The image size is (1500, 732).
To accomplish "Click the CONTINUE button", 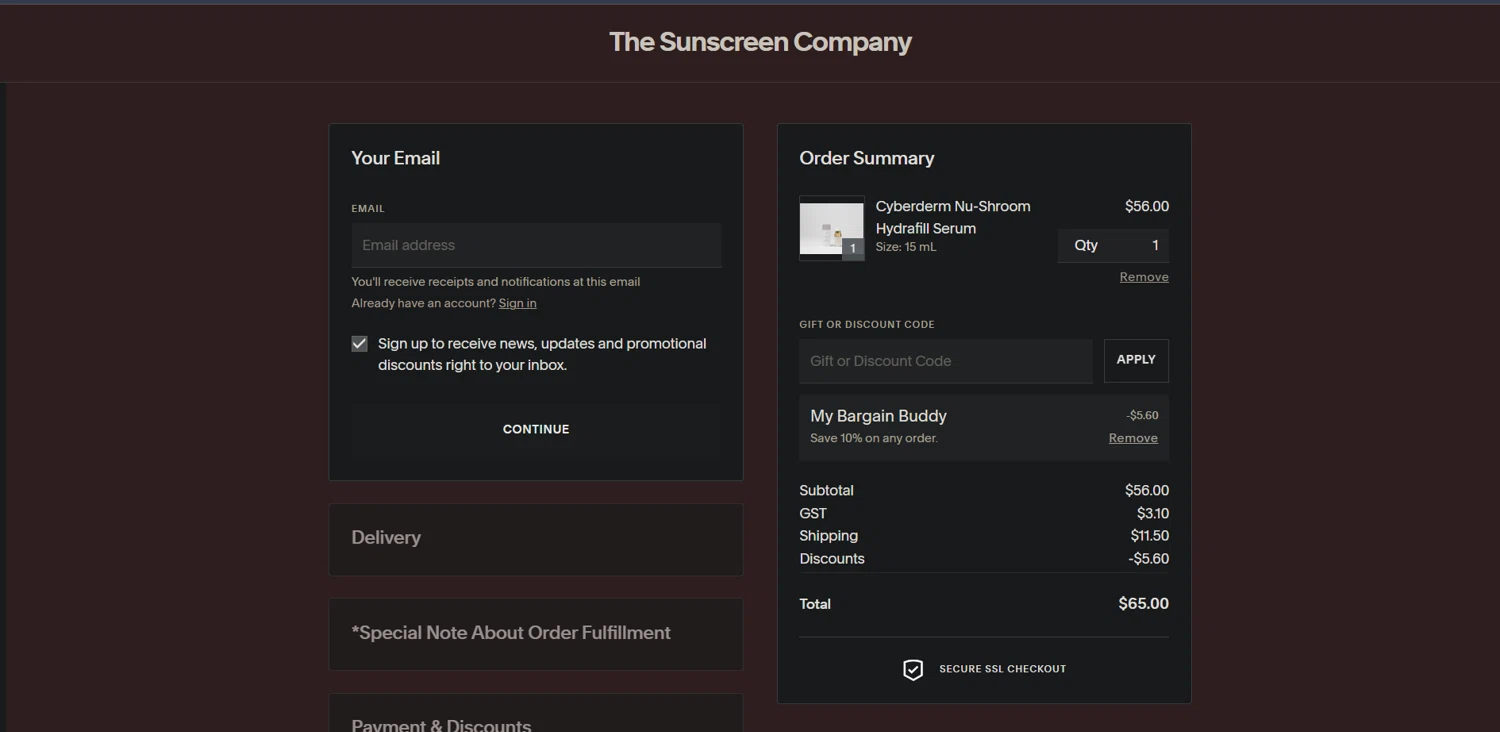I will click(x=536, y=429).
